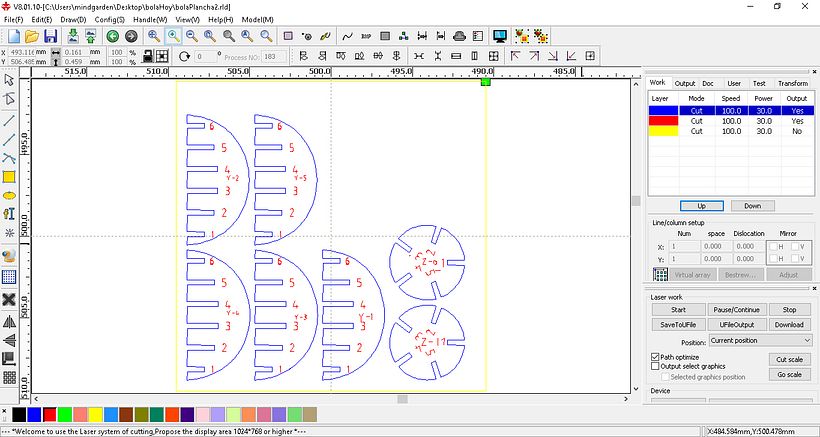Switch to the Output tab
This screenshot has width=820, height=437.
tap(685, 83)
